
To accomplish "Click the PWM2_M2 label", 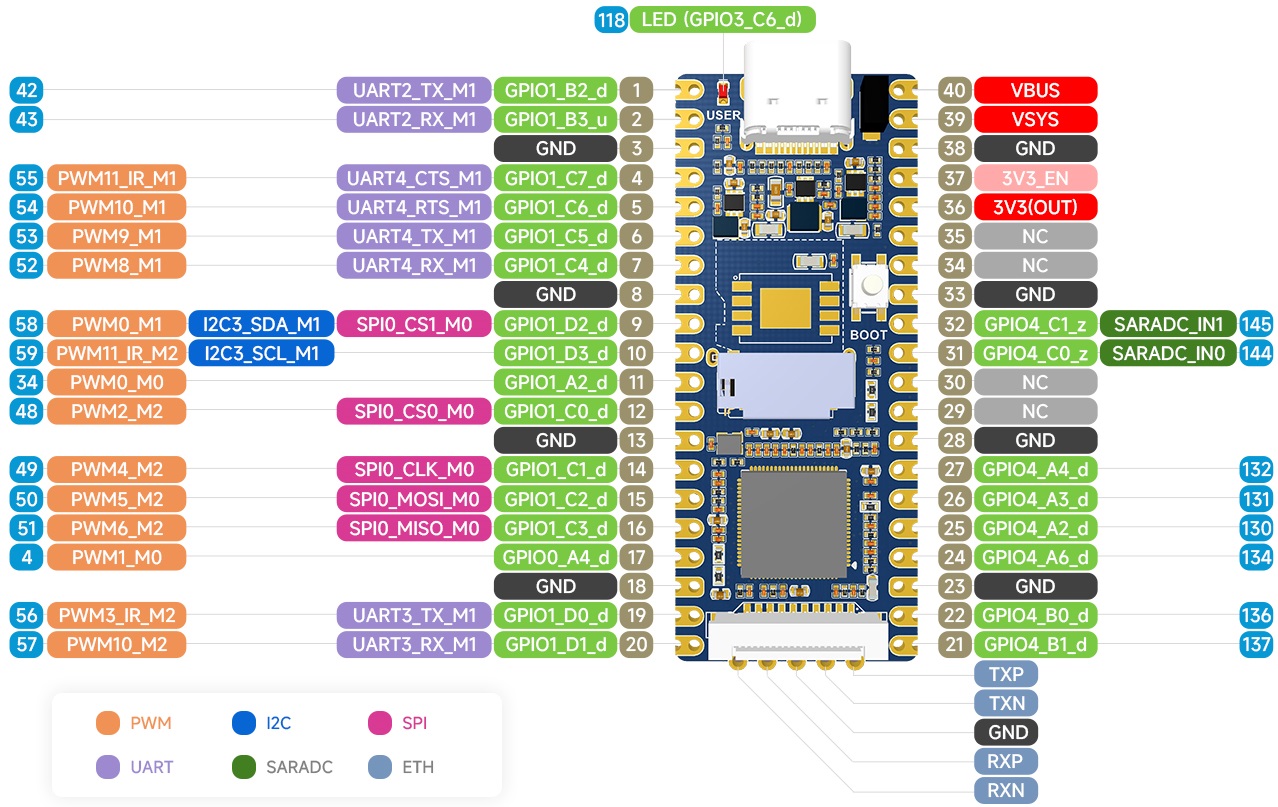I will tap(116, 411).
